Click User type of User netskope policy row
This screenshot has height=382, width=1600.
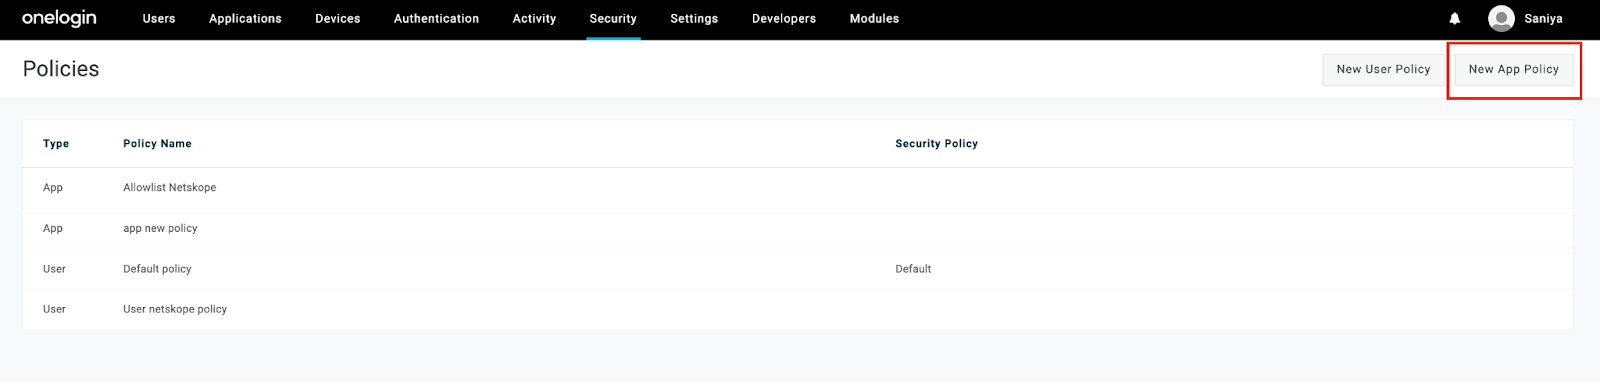click(x=54, y=309)
